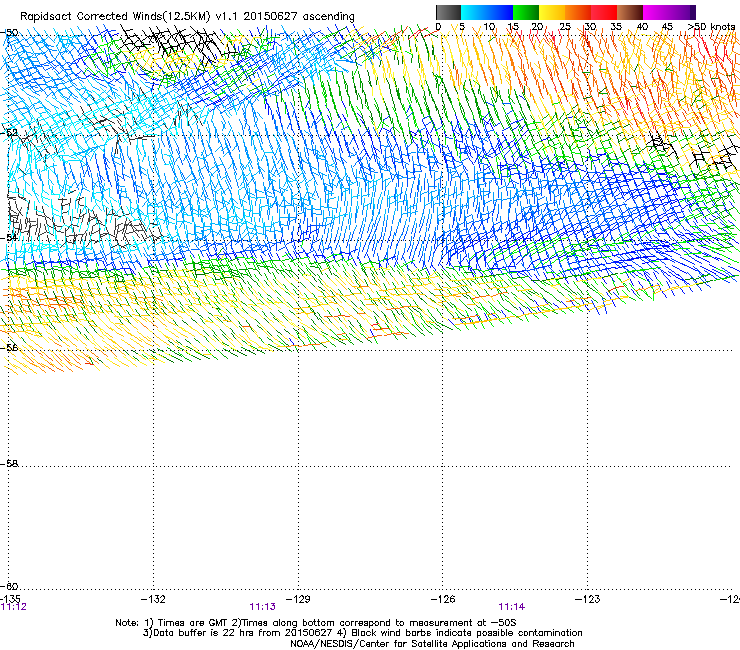Viewport: 740px width, 650px height.
Task: Click the -126 longitude axis label
Action: 443,599
